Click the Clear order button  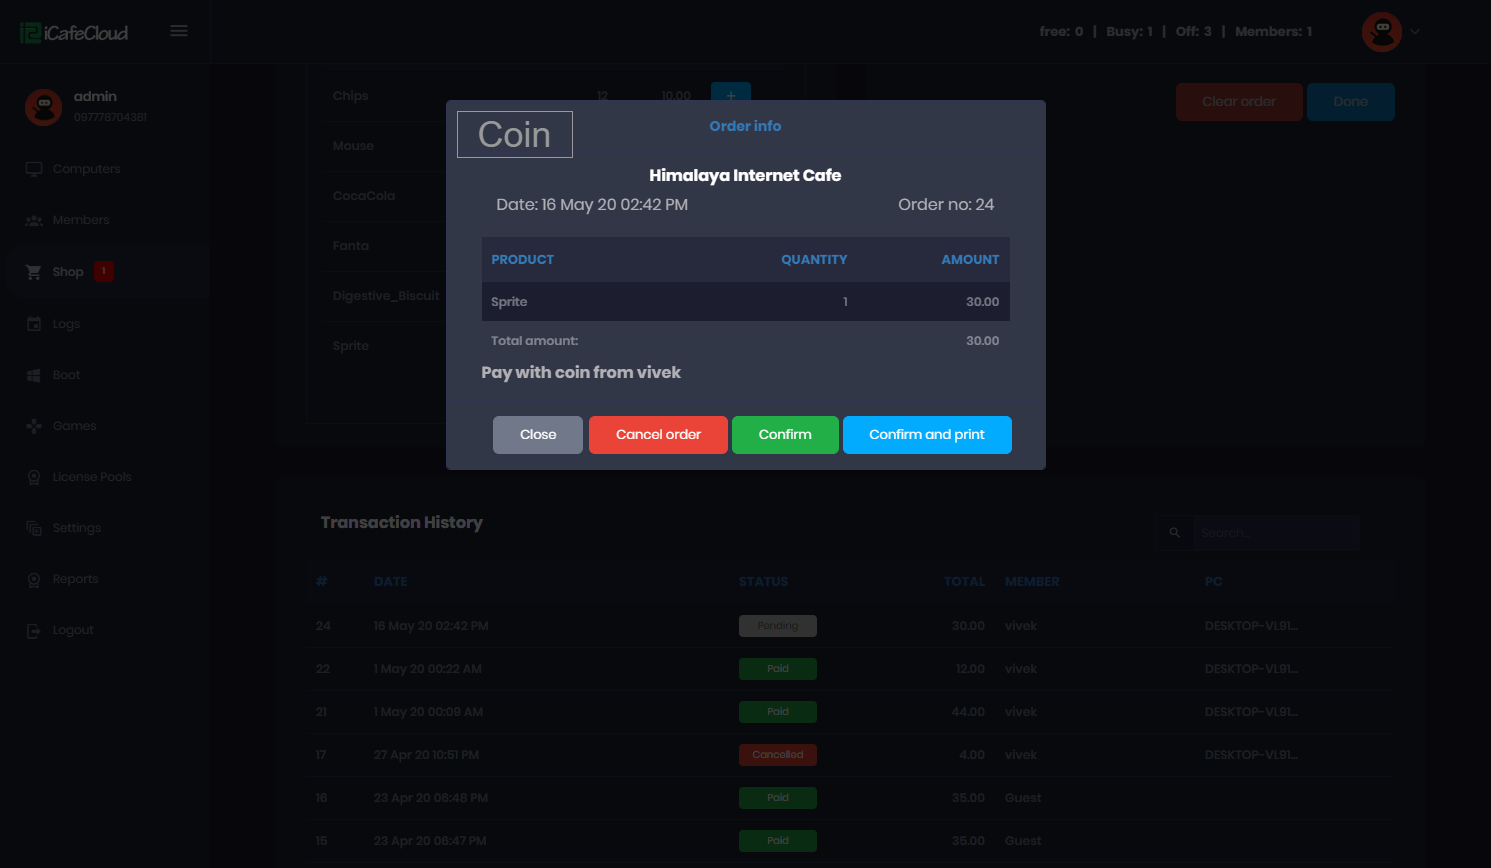[x=1239, y=102]
